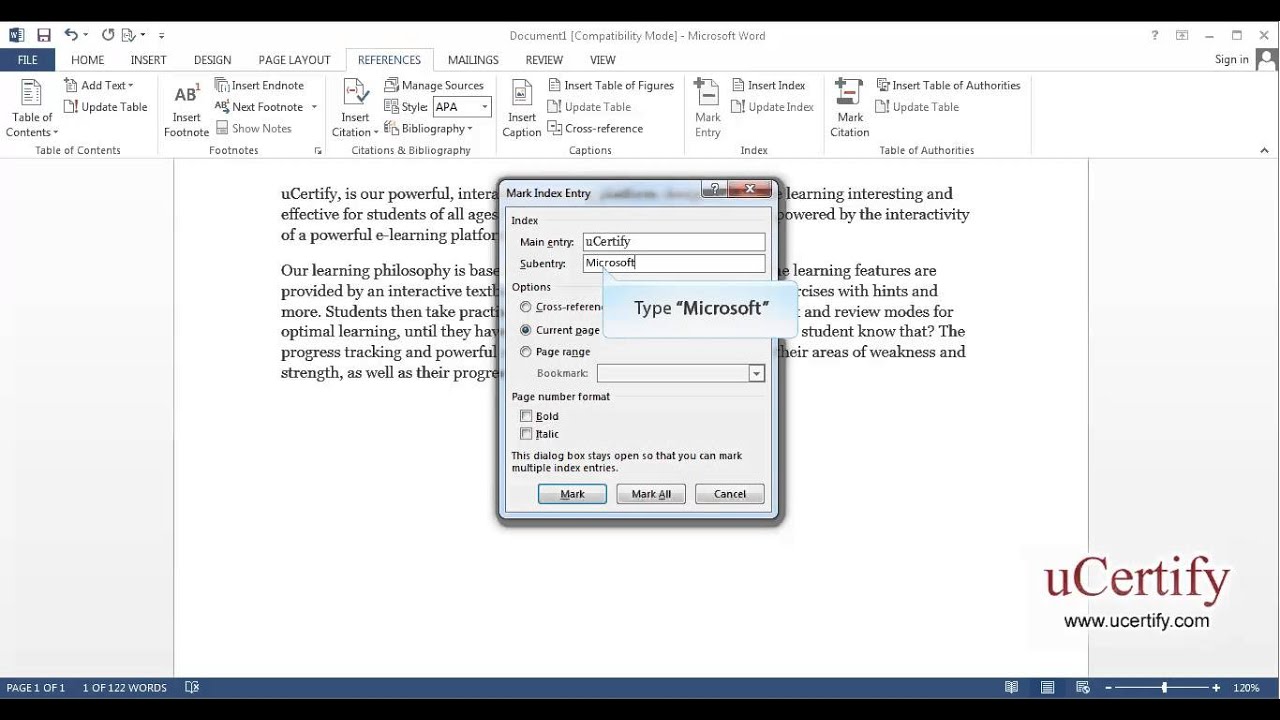Image resolution: width=1280 pixels, height=720 pixels.
Task: Click Insert Table of Authorities
Action: tap(948, 85)
